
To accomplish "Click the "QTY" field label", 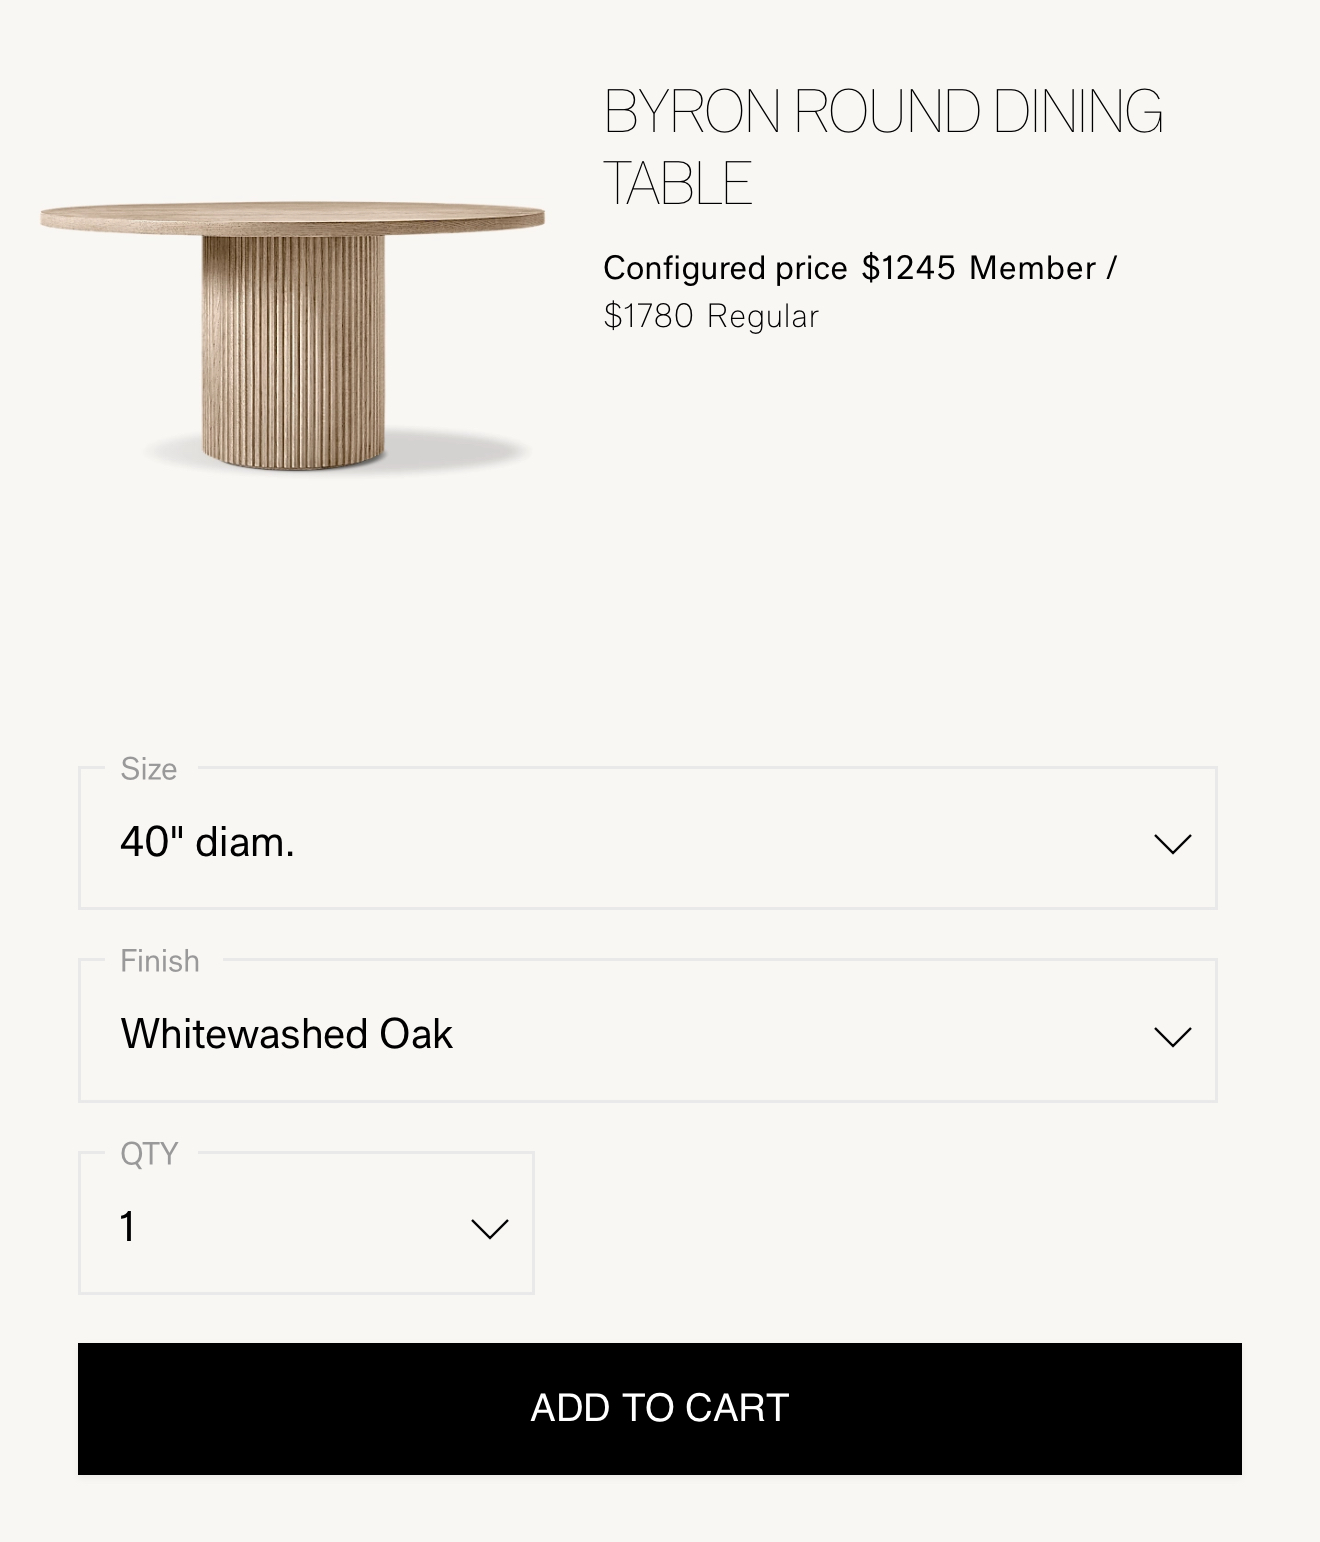I will tap(149, 1153).
